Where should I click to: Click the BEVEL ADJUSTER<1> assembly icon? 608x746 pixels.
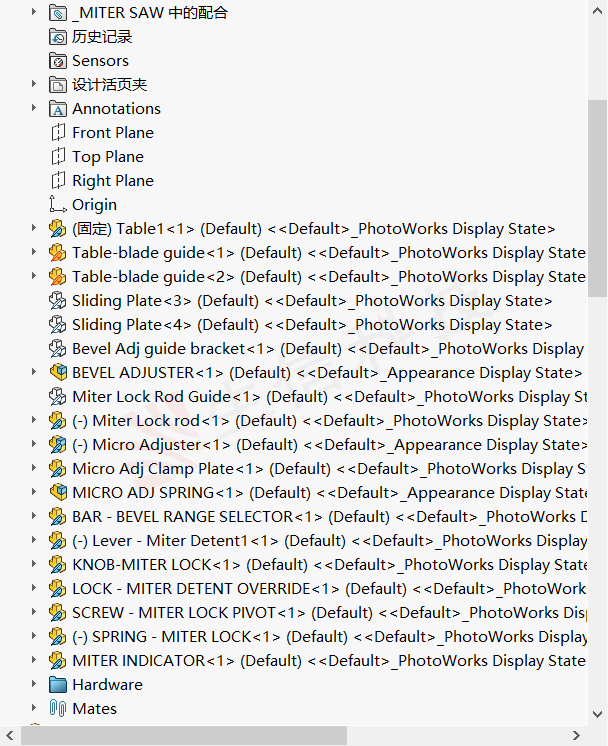click(58, 373)
